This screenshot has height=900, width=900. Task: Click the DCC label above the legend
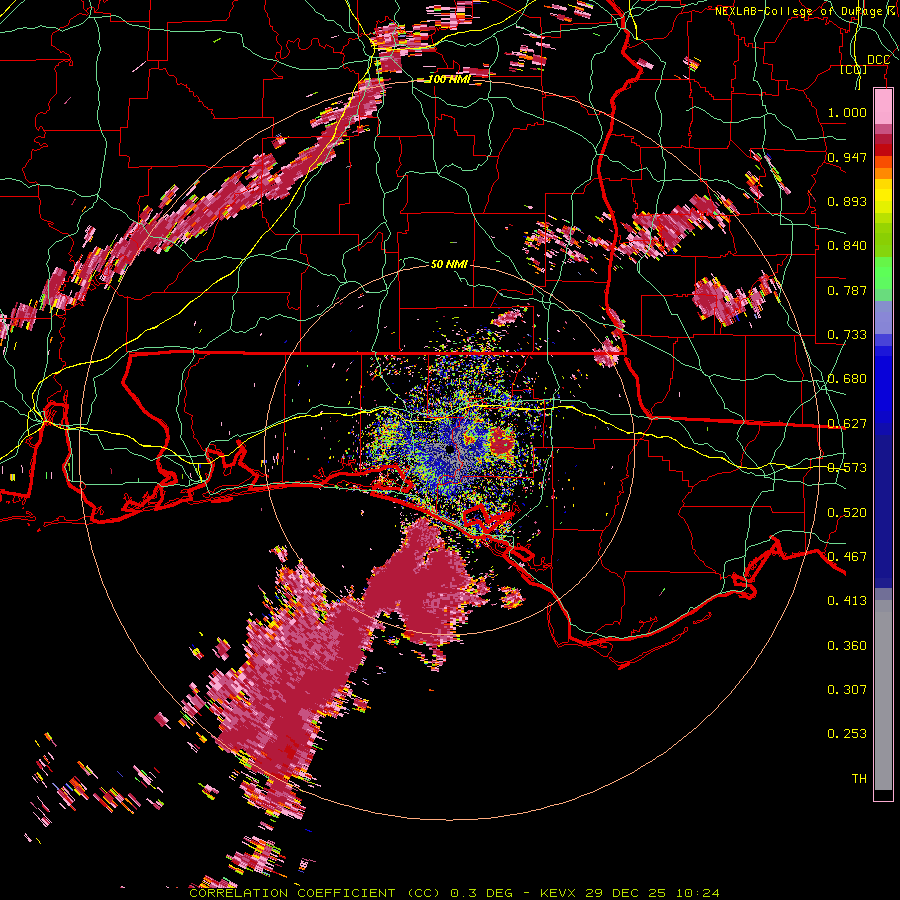coord(878,60)
